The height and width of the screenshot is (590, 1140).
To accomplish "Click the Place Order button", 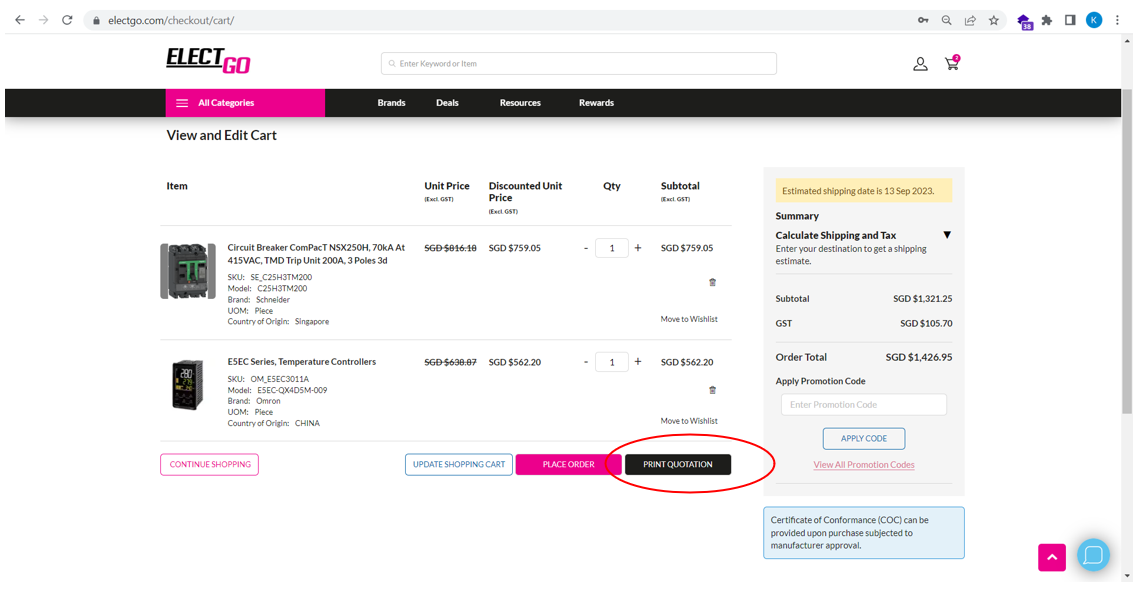I will point(568,464).
